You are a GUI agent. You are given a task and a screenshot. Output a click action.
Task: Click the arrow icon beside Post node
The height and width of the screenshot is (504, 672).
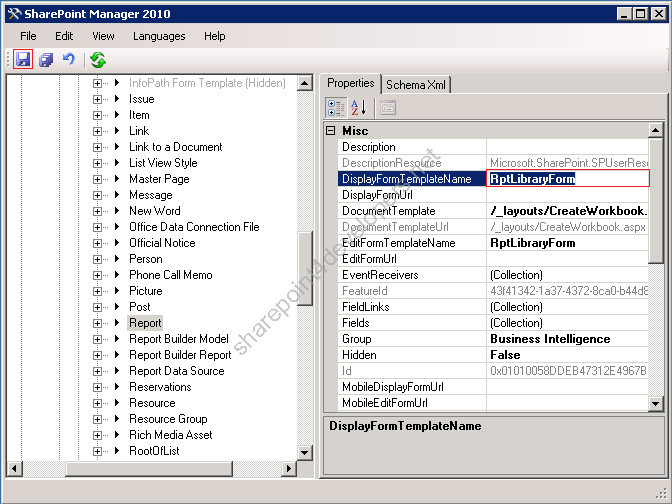point(117,306)
